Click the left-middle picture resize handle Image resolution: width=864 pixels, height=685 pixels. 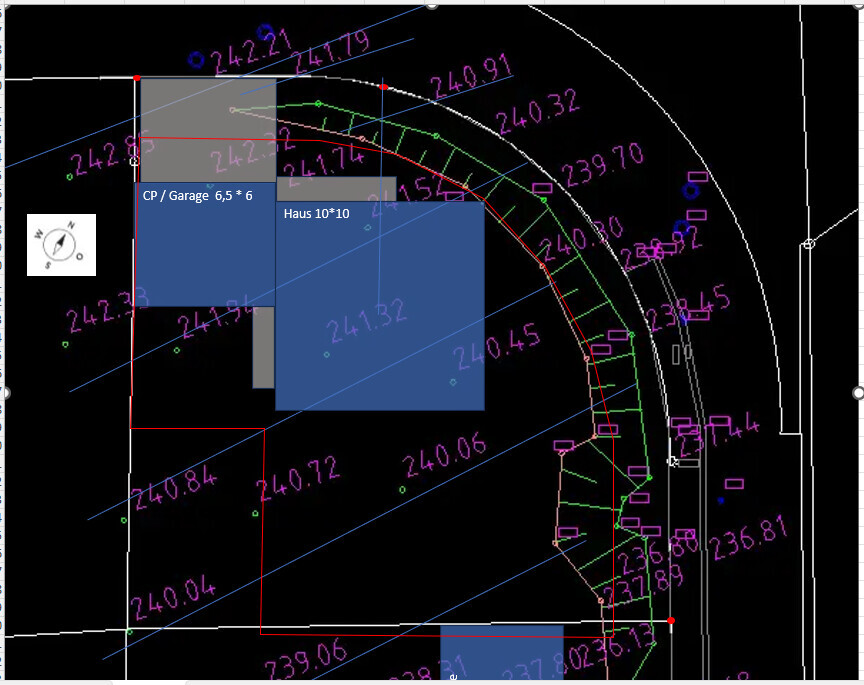3,392
